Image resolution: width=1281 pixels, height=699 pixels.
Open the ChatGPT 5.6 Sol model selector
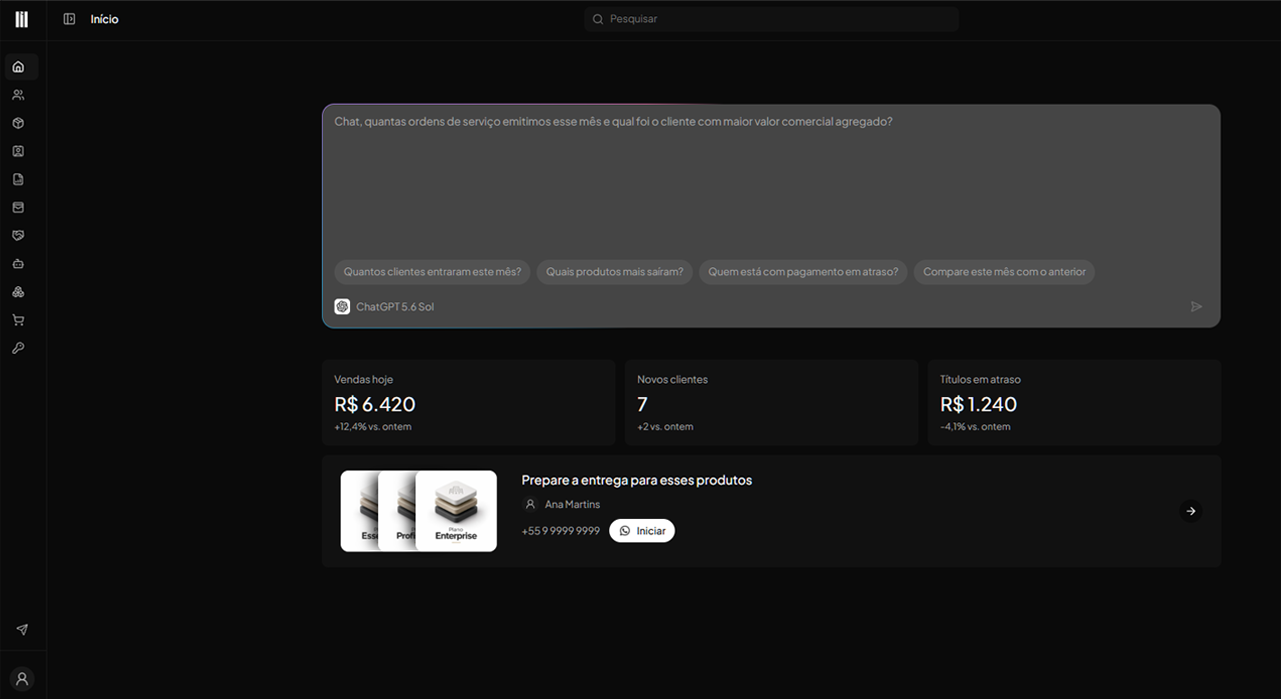pos(384,307)
